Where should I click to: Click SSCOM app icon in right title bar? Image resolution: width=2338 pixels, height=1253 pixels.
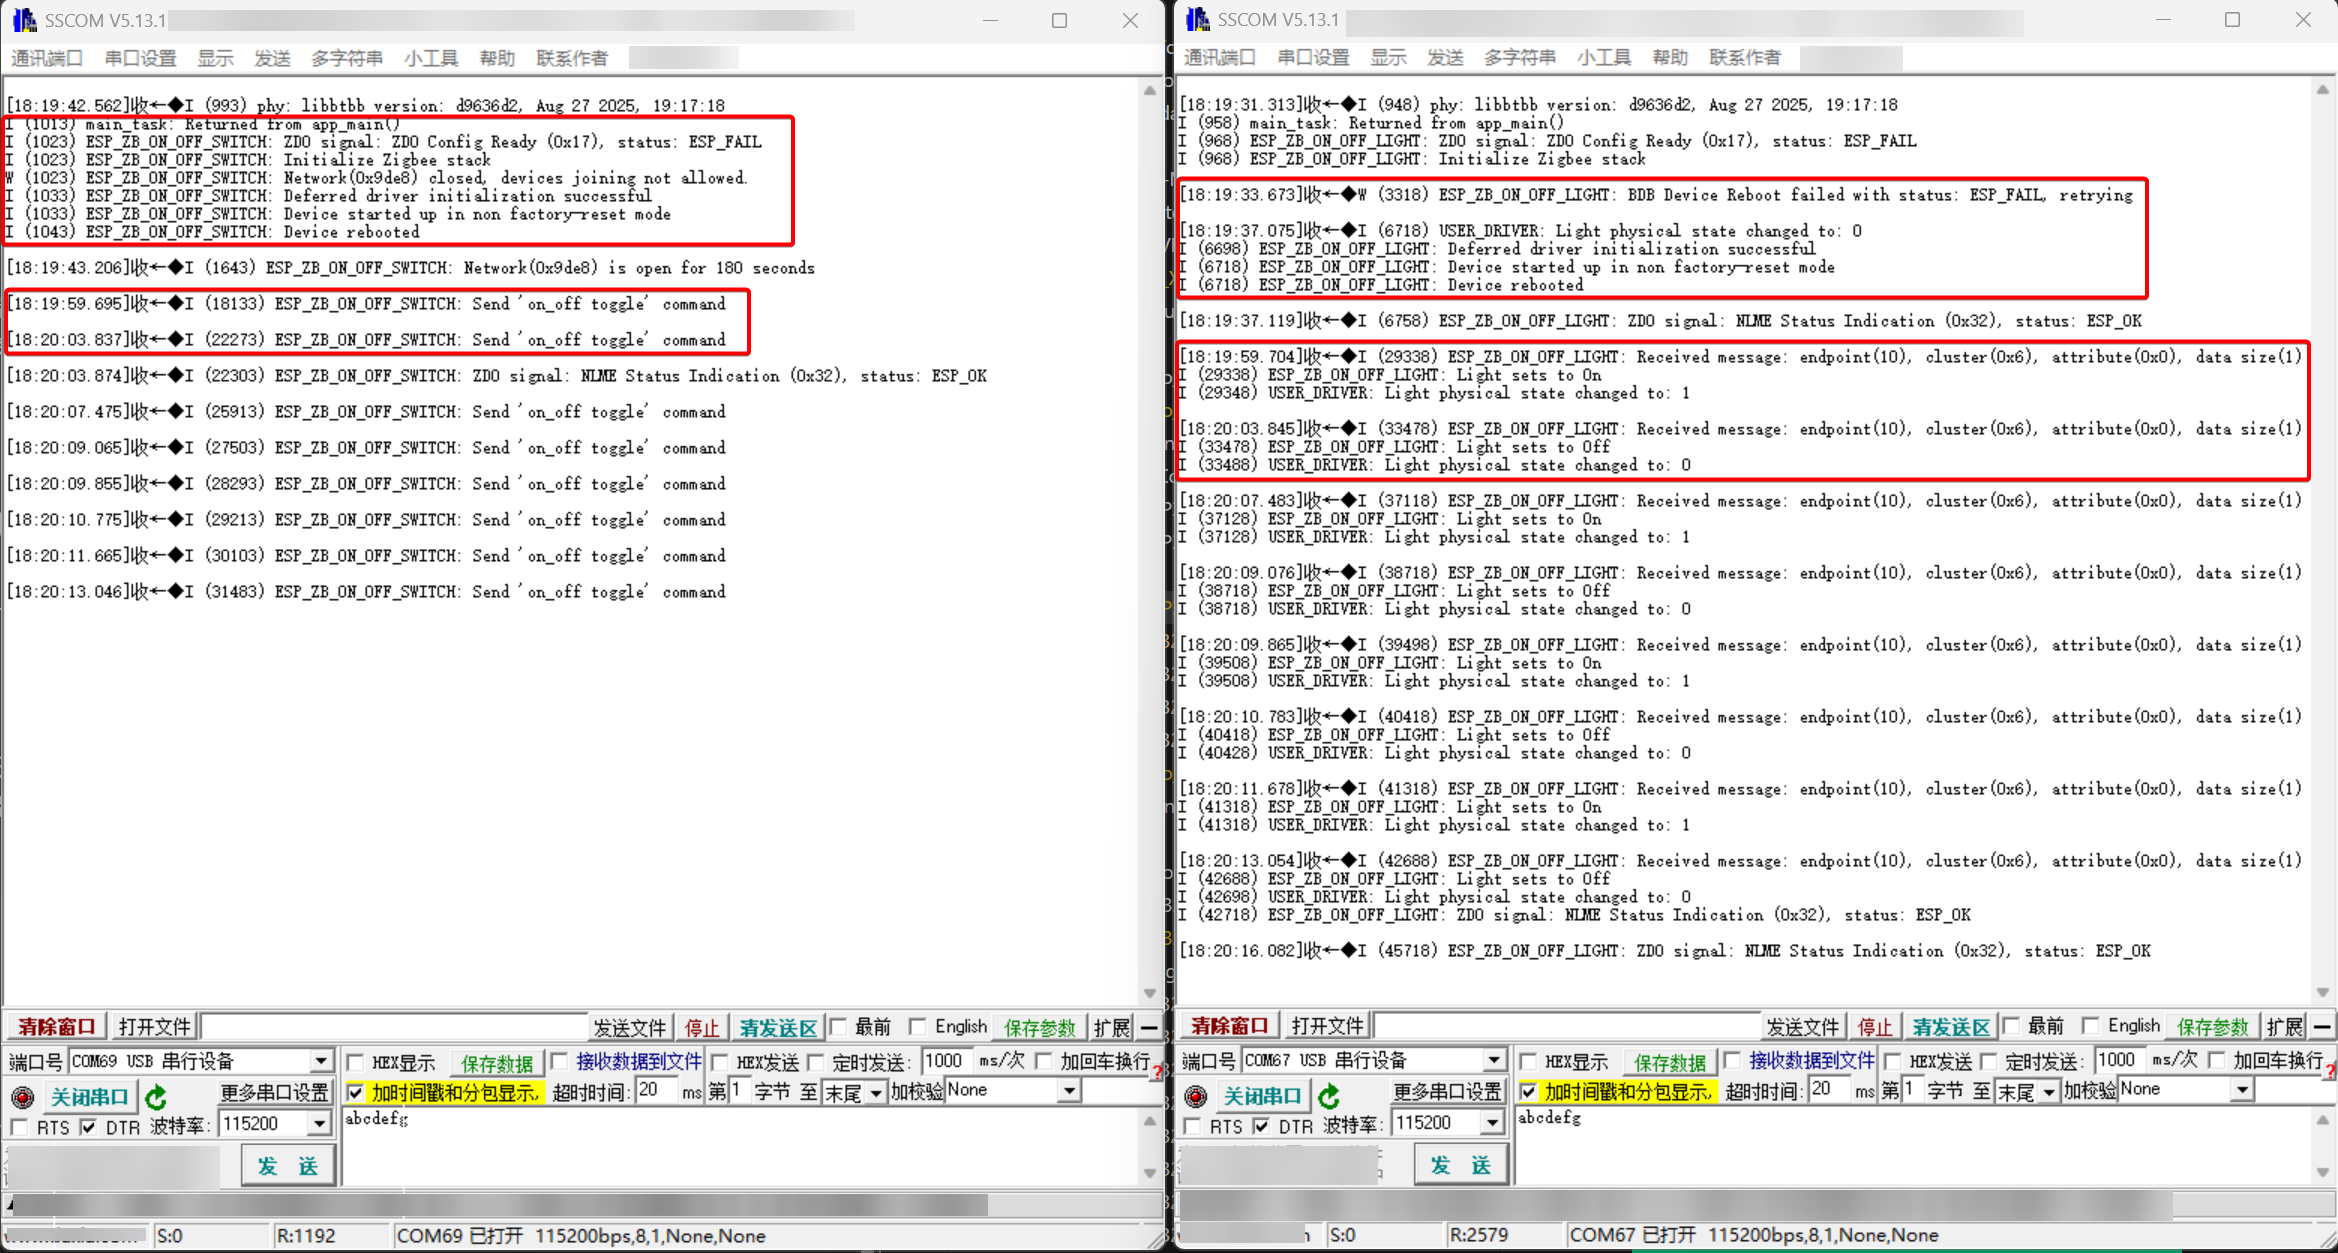1197,20
